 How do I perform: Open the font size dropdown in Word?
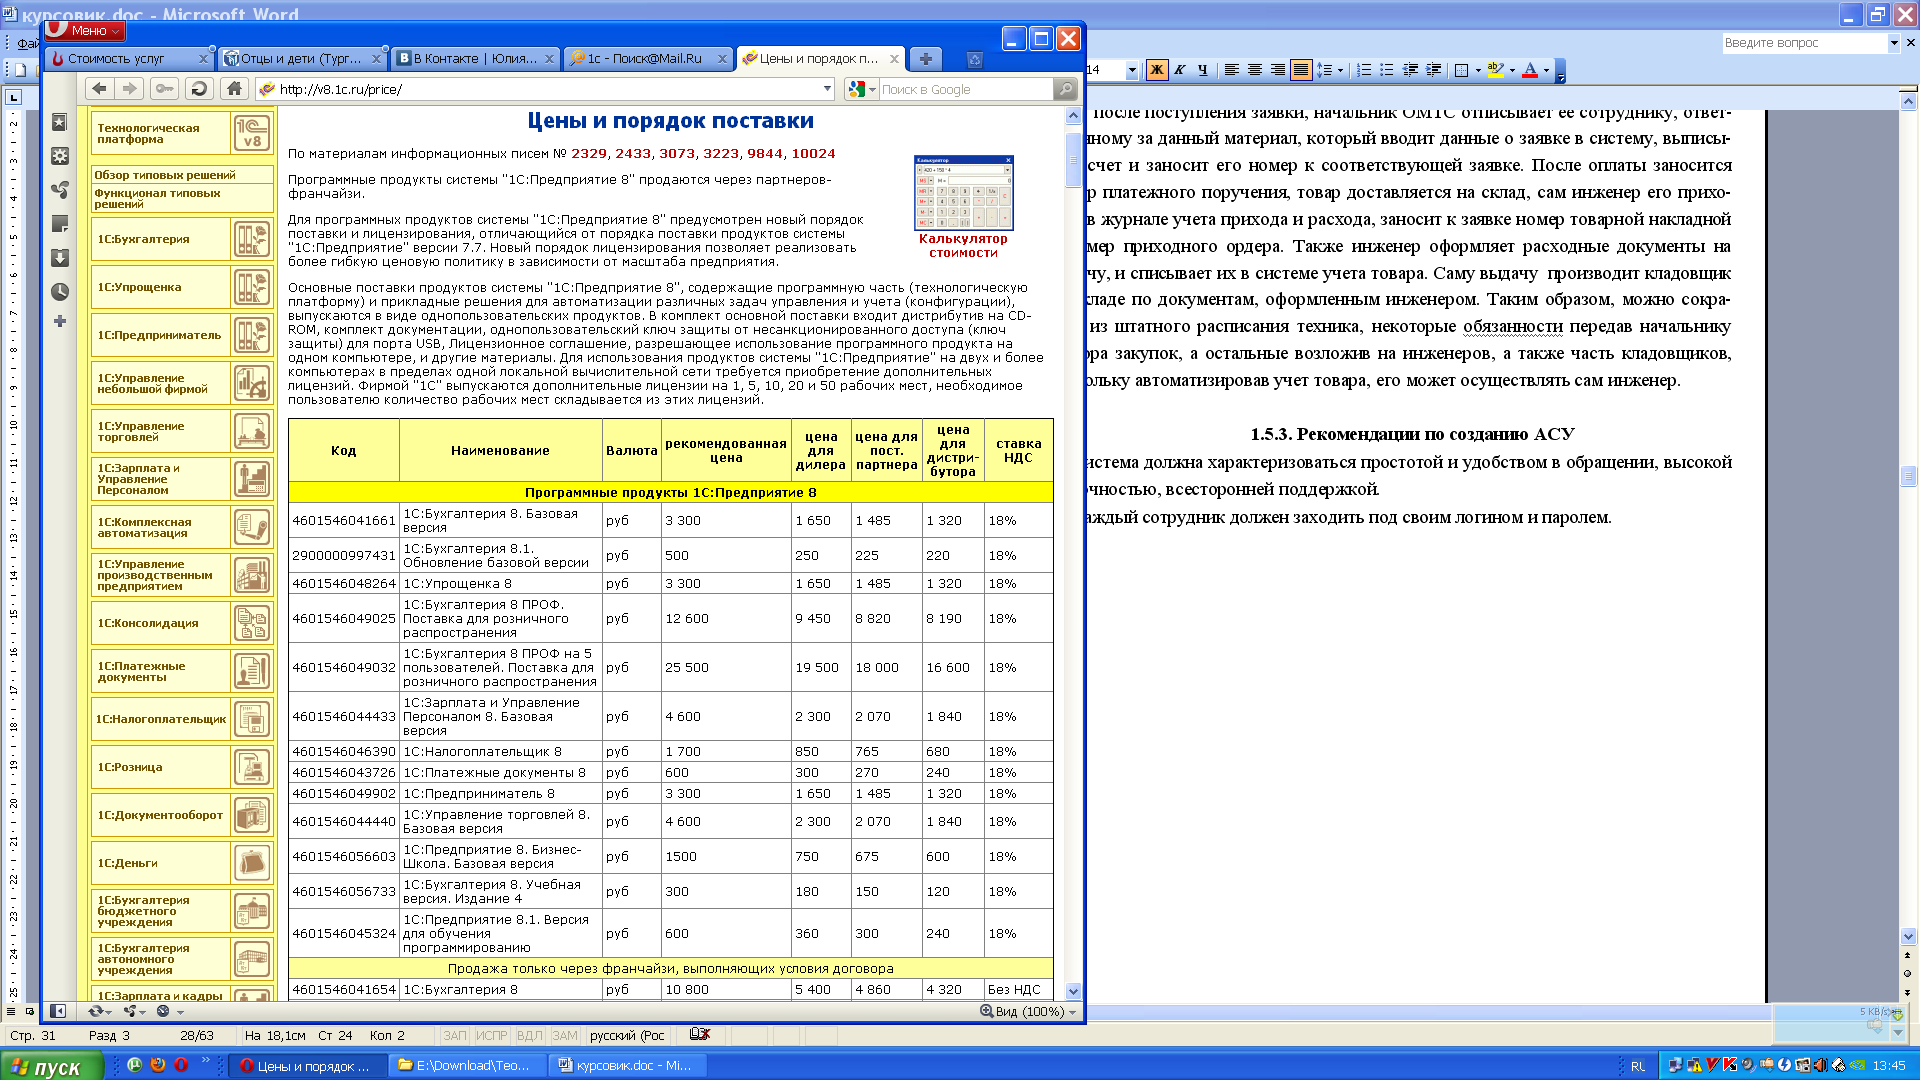(x=1132, y=70)
